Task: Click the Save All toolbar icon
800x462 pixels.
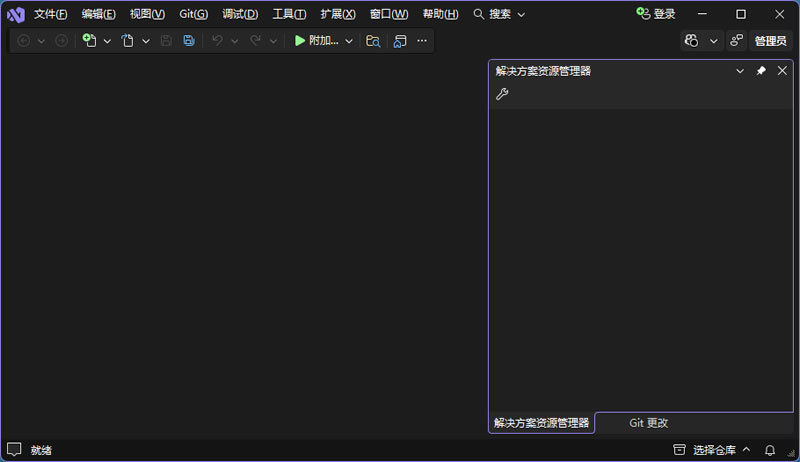Action: click(x=189, y=41)
